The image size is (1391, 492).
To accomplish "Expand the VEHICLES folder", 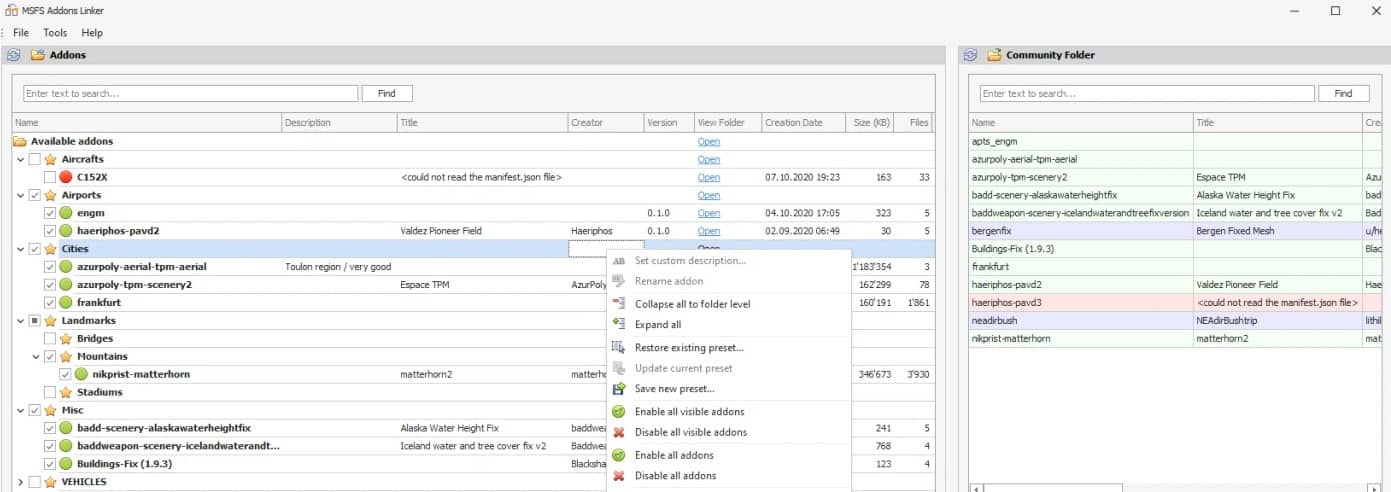I will (x=21, y=482).
